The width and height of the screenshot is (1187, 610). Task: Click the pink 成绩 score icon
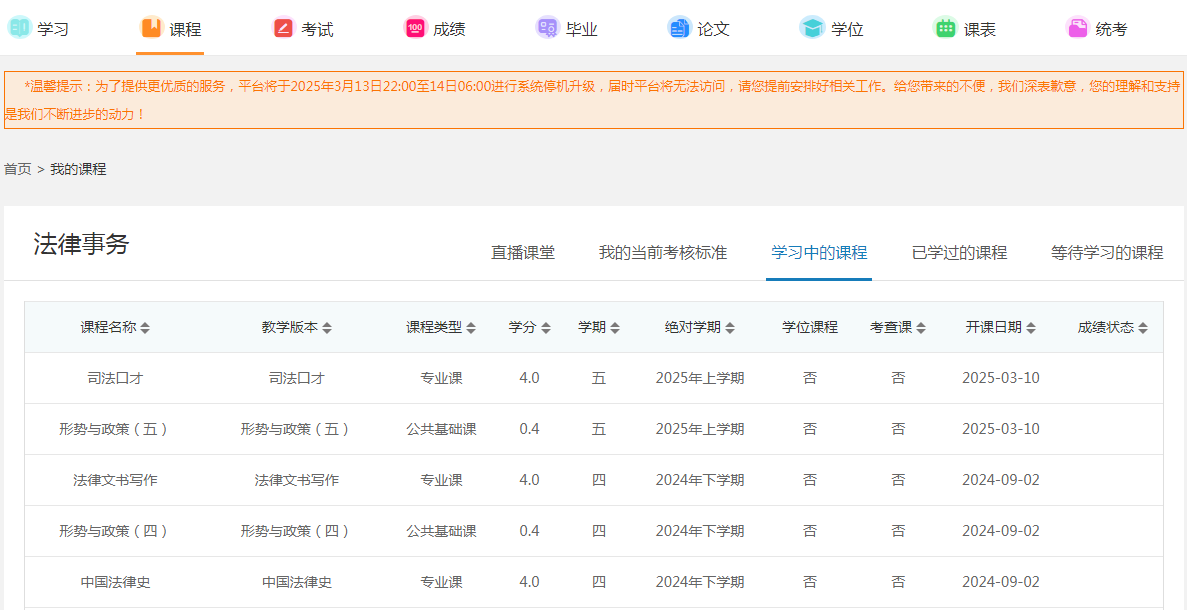point(415,28)
